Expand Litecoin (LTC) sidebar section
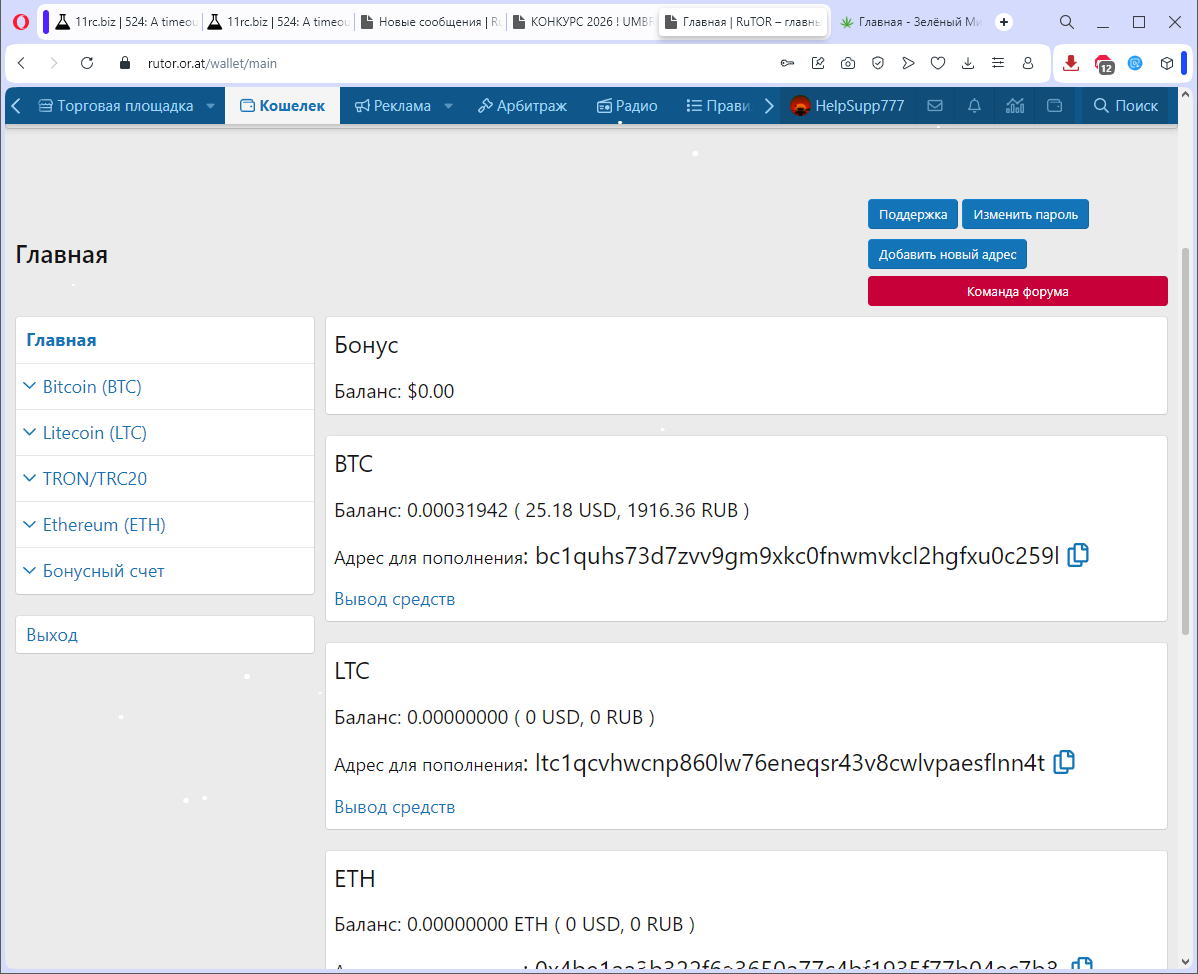Viewport: 1198px width, 974px height. (94, 433)
